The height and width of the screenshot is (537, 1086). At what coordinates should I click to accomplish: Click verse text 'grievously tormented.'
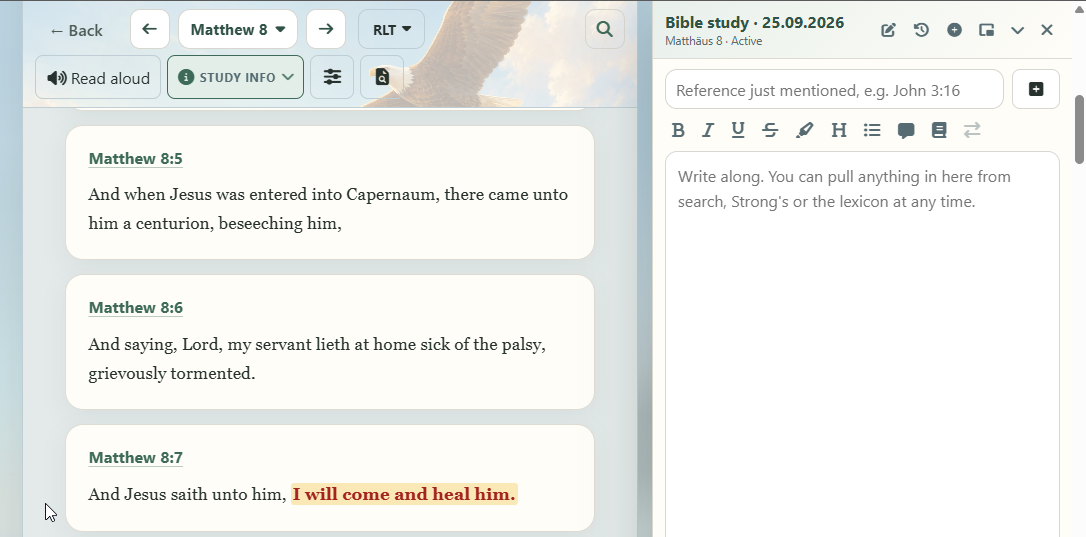(172, 373)
